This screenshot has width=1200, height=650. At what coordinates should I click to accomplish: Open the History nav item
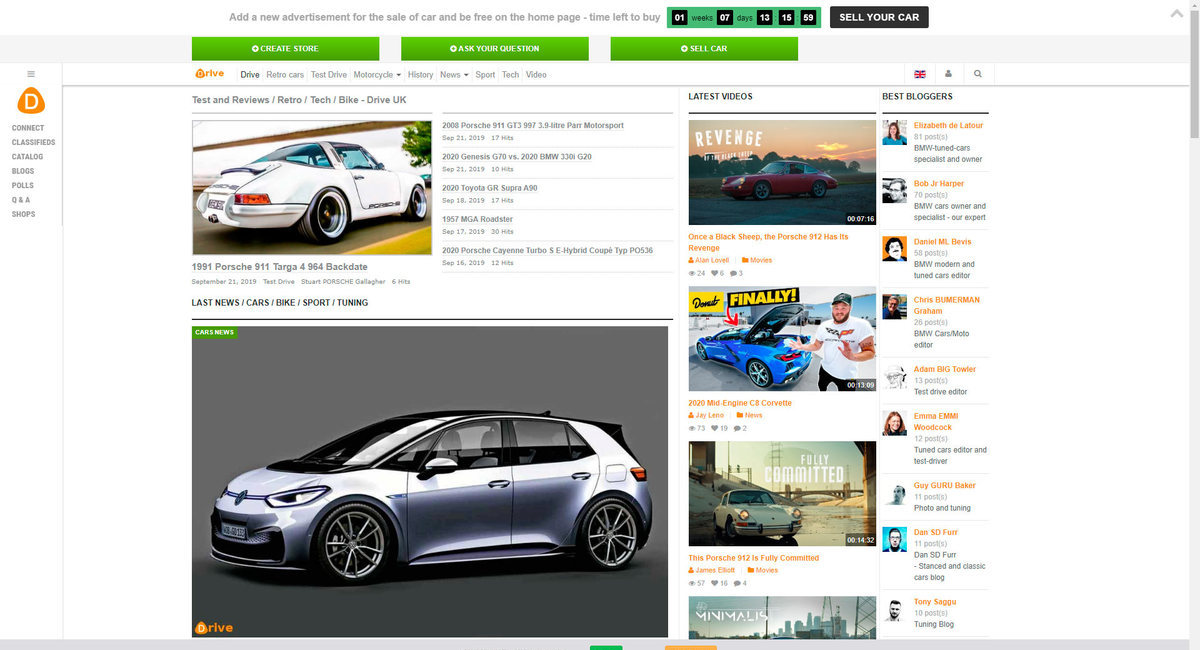(421, 75)
